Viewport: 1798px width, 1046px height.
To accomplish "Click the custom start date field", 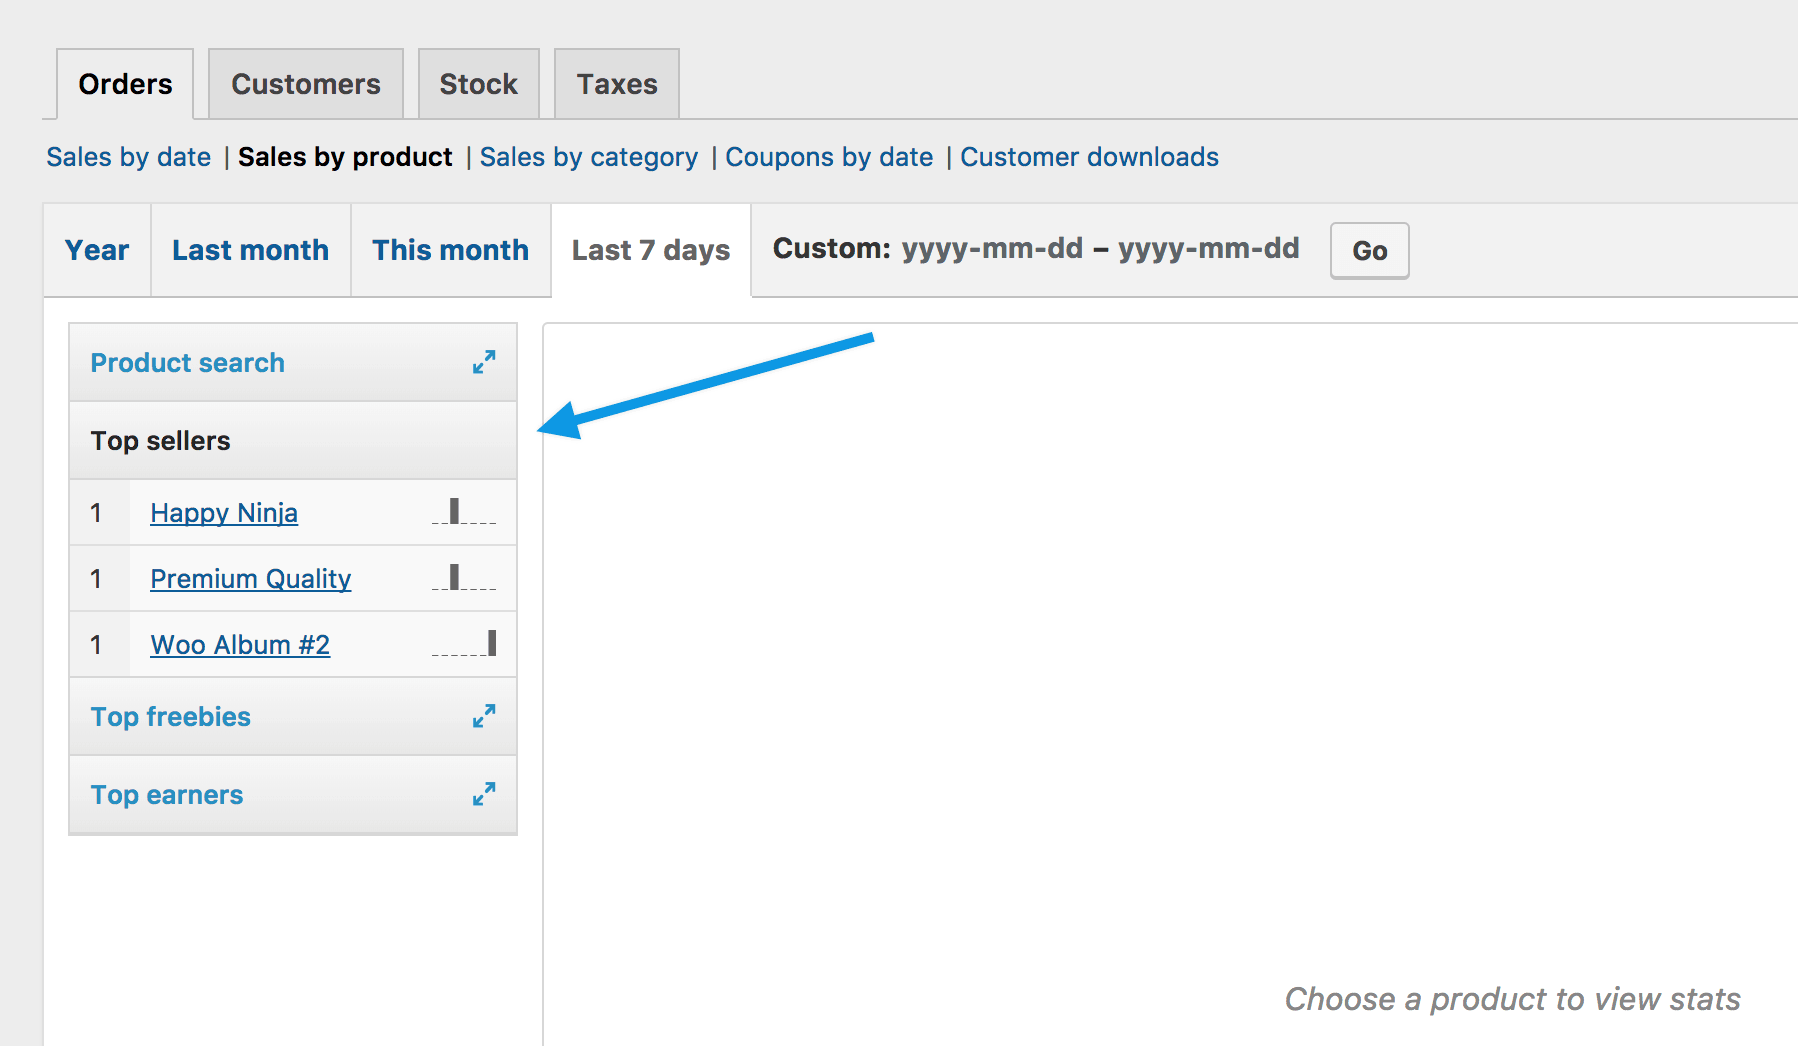I will coord(991,249).
